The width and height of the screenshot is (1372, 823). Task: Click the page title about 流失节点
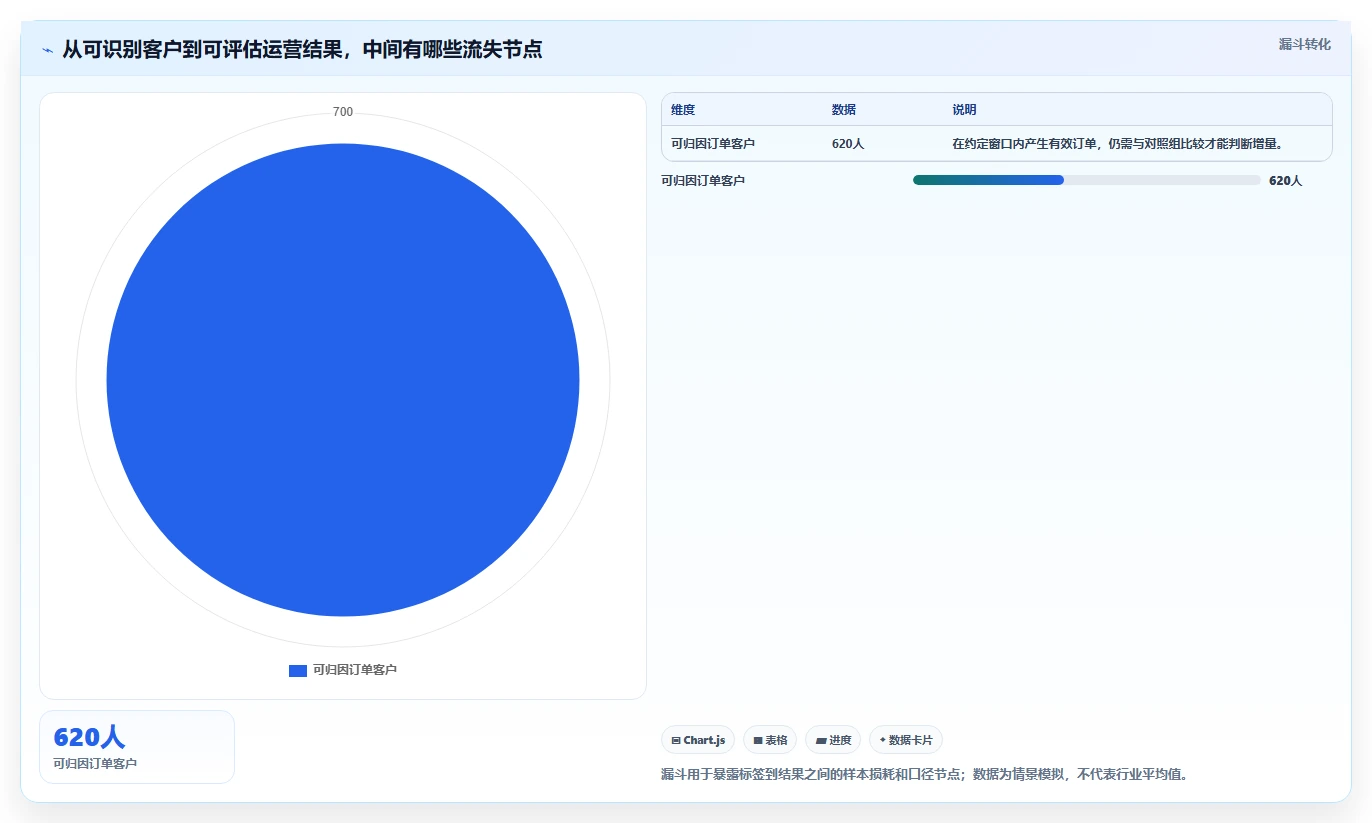pos(302,49)
